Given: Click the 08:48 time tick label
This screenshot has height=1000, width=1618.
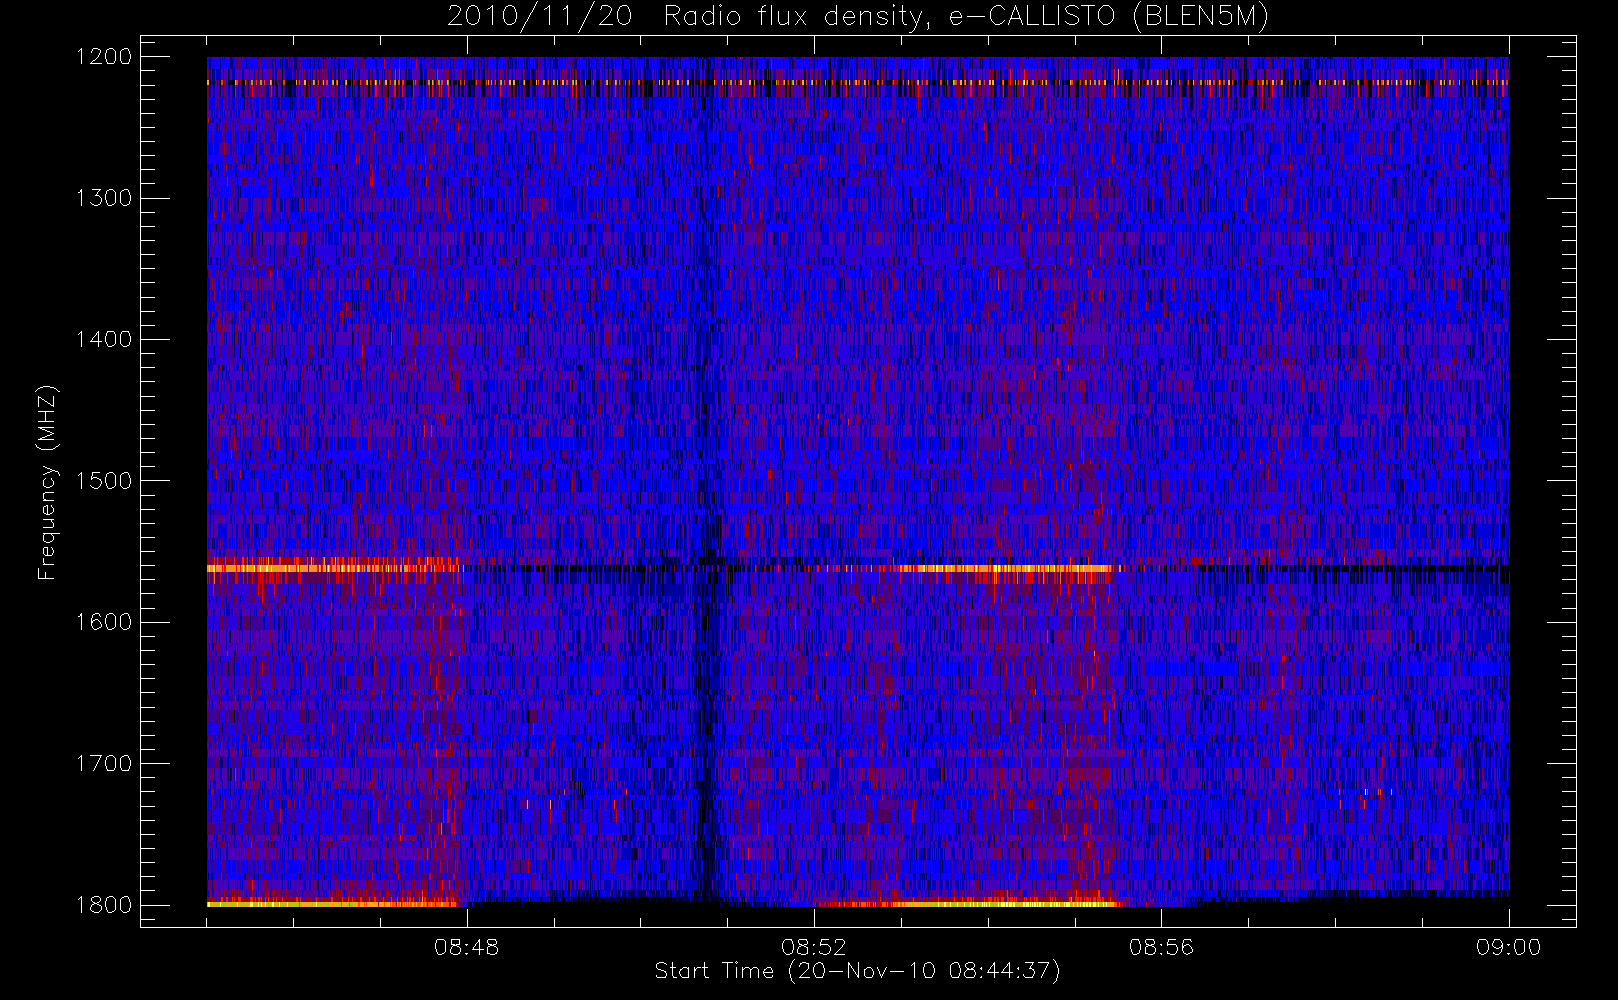Looking at the screenshot, I should pyautogui.click(x=467, y=947).
